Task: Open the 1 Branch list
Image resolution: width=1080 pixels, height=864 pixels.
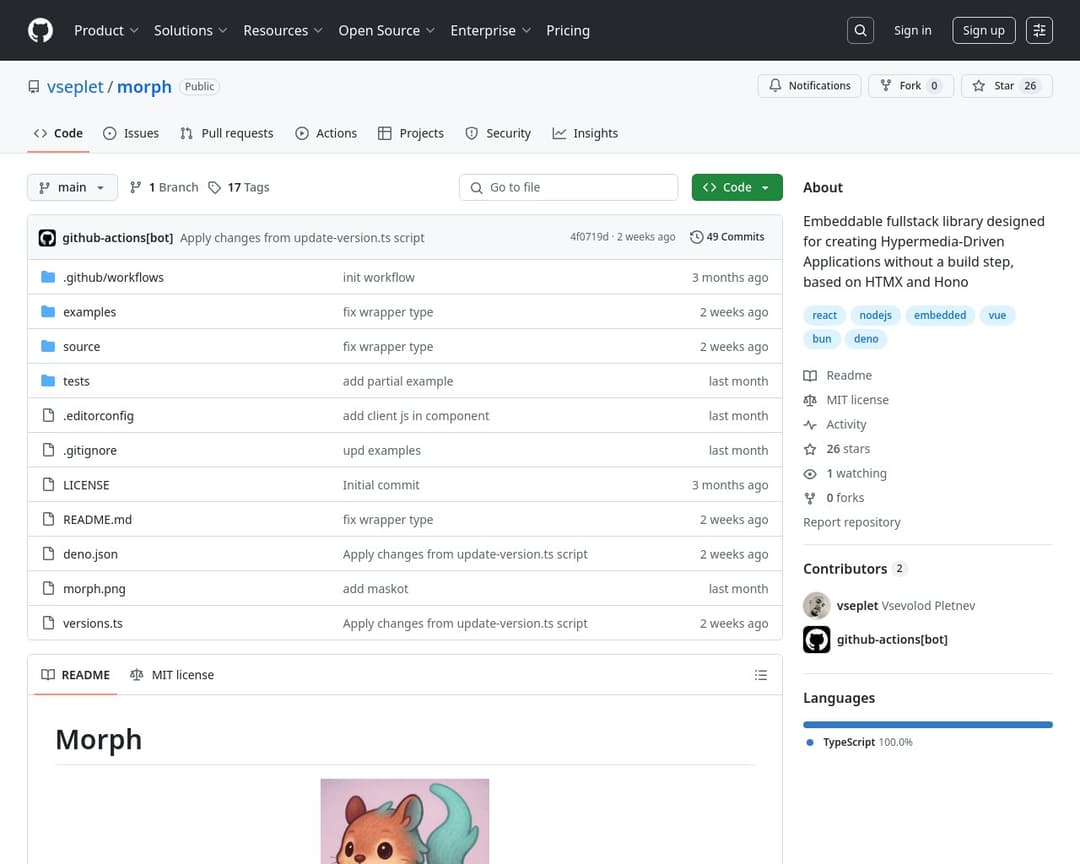Action: [164, 187]
